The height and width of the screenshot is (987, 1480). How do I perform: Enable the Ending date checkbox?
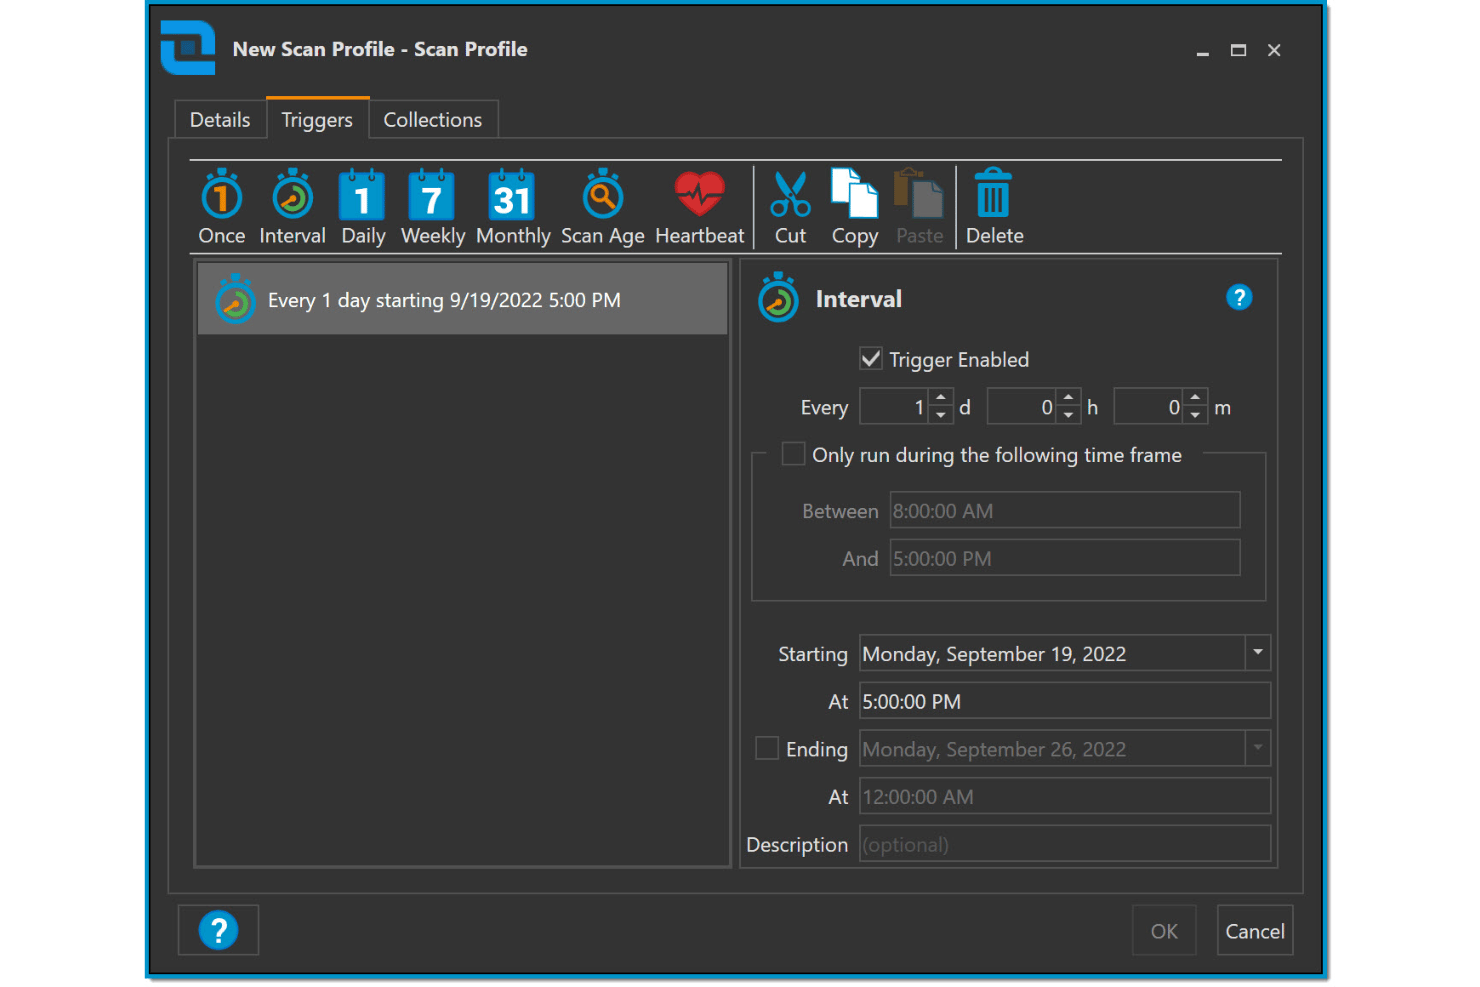coord(767,748)
